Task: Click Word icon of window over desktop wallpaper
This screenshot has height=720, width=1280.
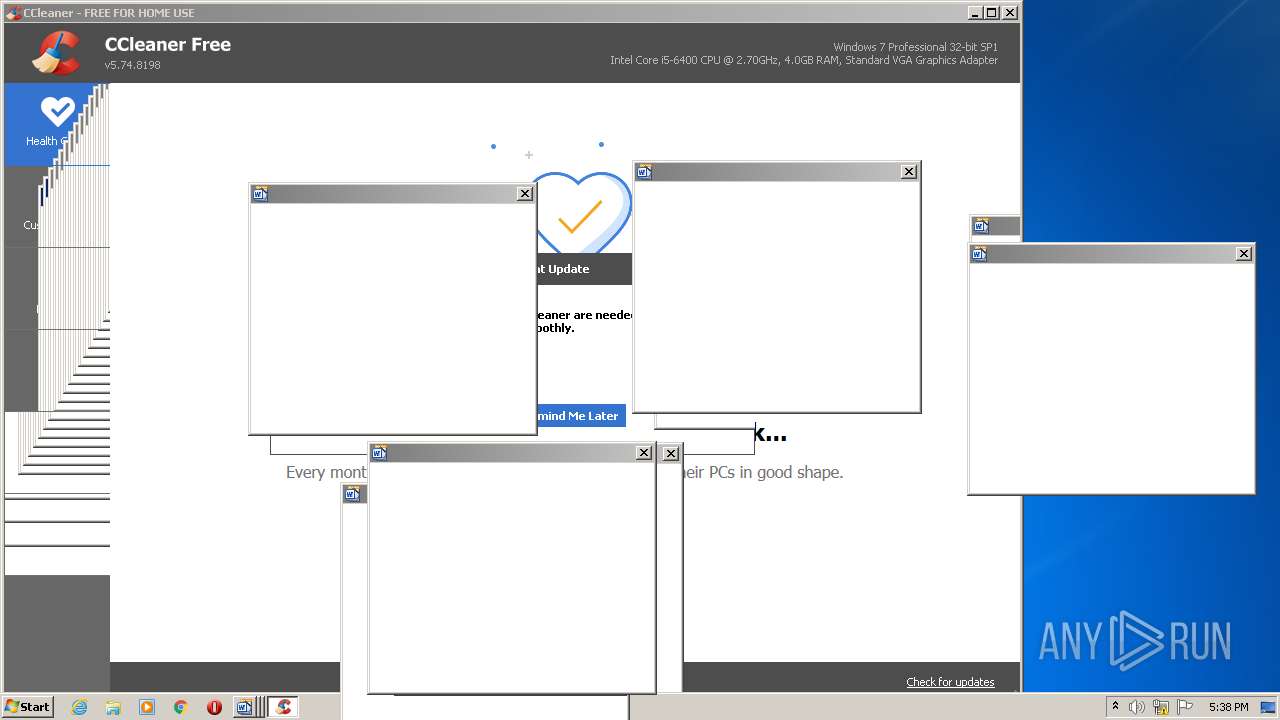Action: click(979, 254)
